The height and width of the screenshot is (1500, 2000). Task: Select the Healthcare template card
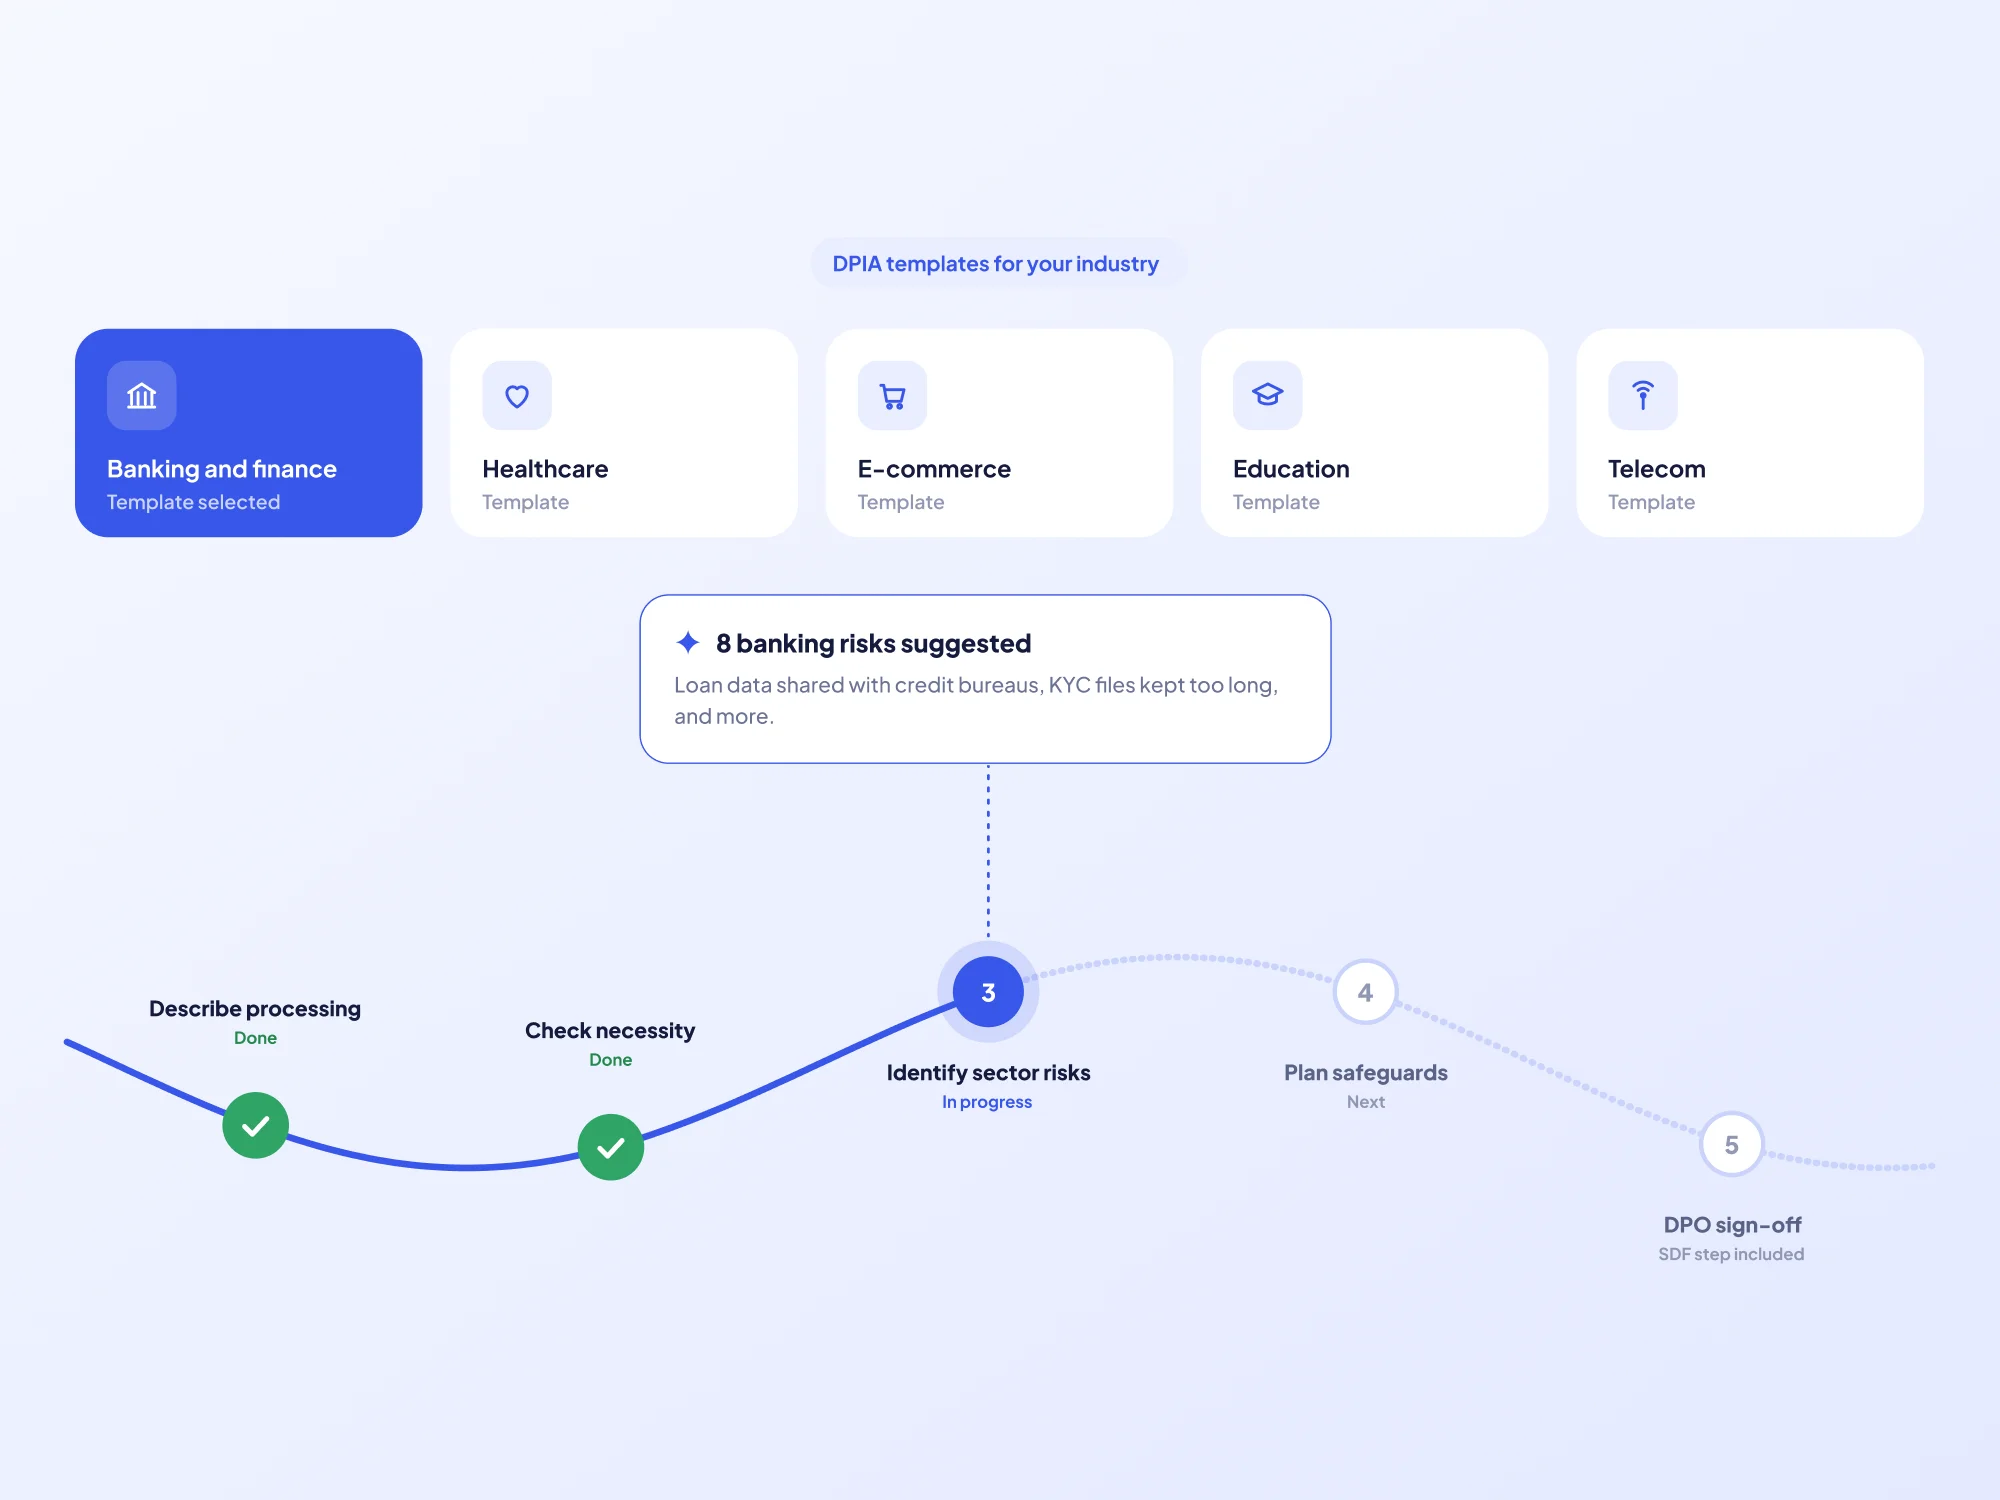624,433
